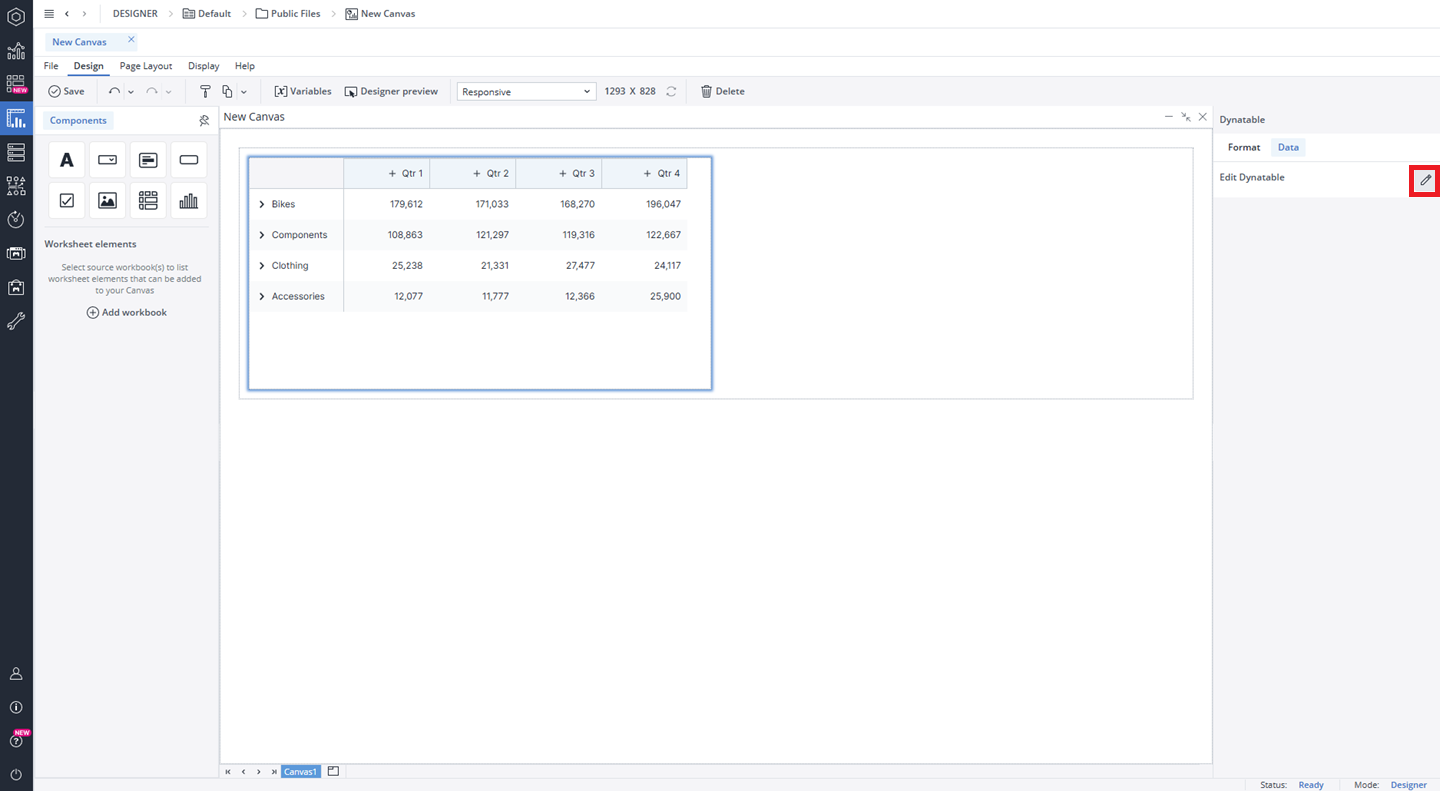Open the Responsive layout dropdown
The width and height of the screenshot is (1440, 791).
pos(526,92)
